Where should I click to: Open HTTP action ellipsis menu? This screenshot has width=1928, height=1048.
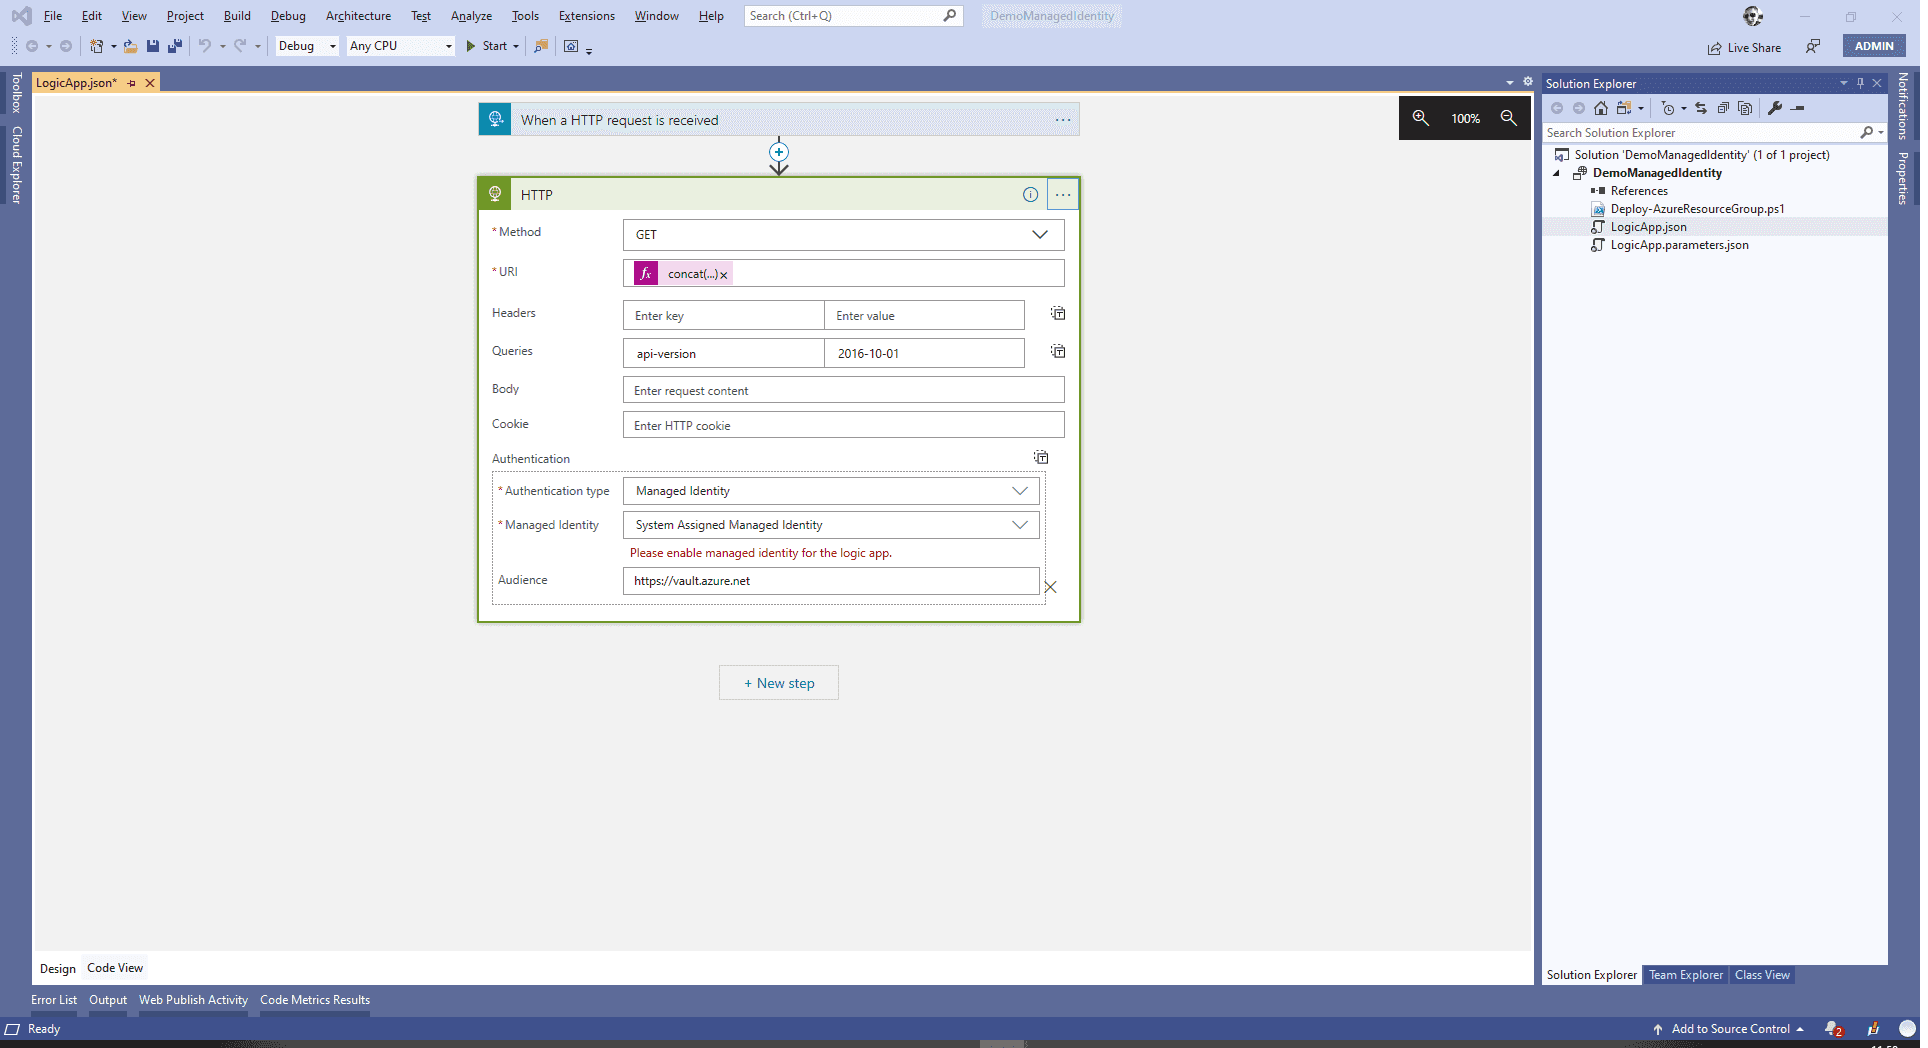pos(1062,195)
